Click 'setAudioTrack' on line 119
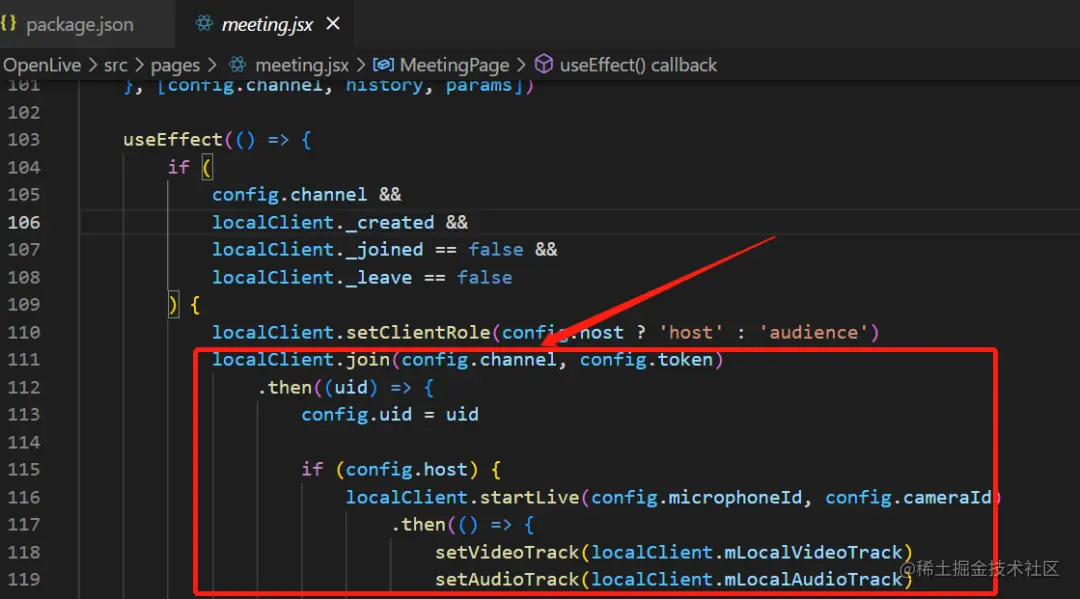The image size is (1080, 599). 507,580
